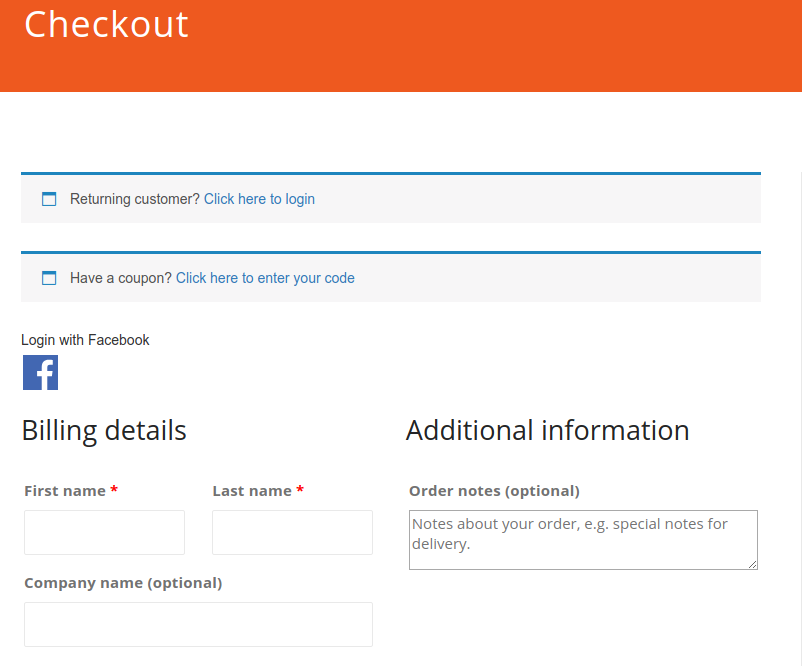802x666 pixels.
Task: Click the Checkout page header
Action: [106, 25]
